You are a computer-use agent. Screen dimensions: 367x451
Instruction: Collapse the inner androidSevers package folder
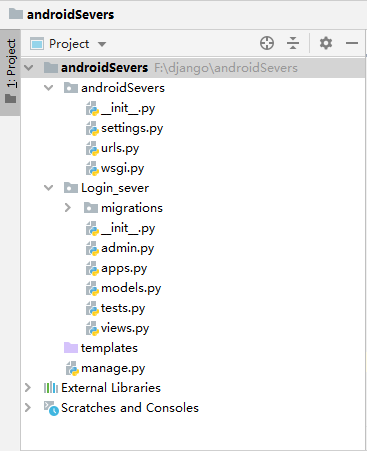coord(49,88)
